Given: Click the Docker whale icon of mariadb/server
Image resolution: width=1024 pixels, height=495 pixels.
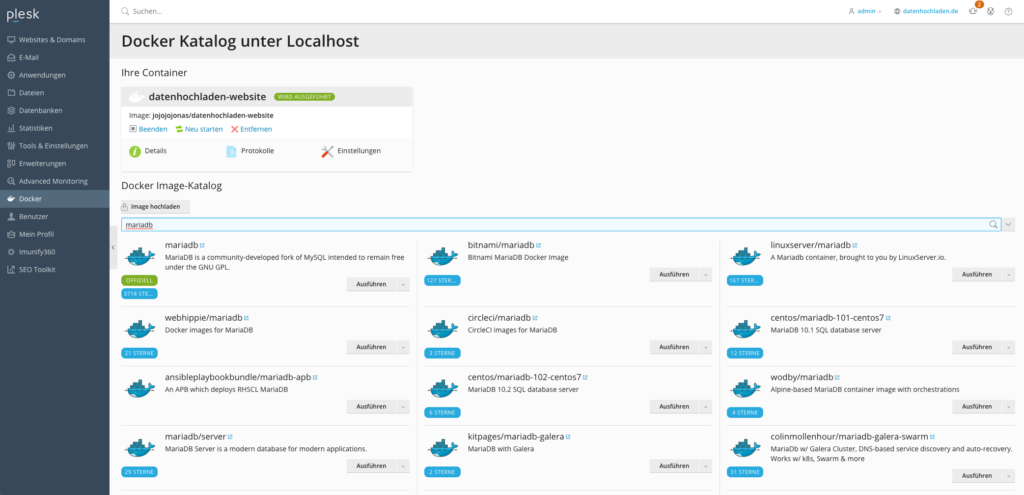Looking at the screenshot, I should pyautogui.click(x=140, y=448).
